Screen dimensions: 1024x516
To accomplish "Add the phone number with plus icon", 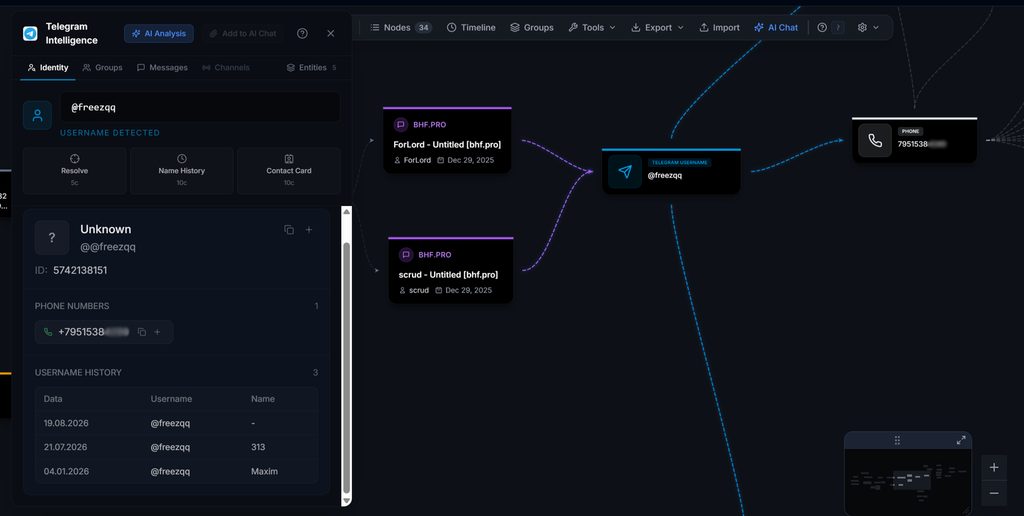I will coord(157,332).
